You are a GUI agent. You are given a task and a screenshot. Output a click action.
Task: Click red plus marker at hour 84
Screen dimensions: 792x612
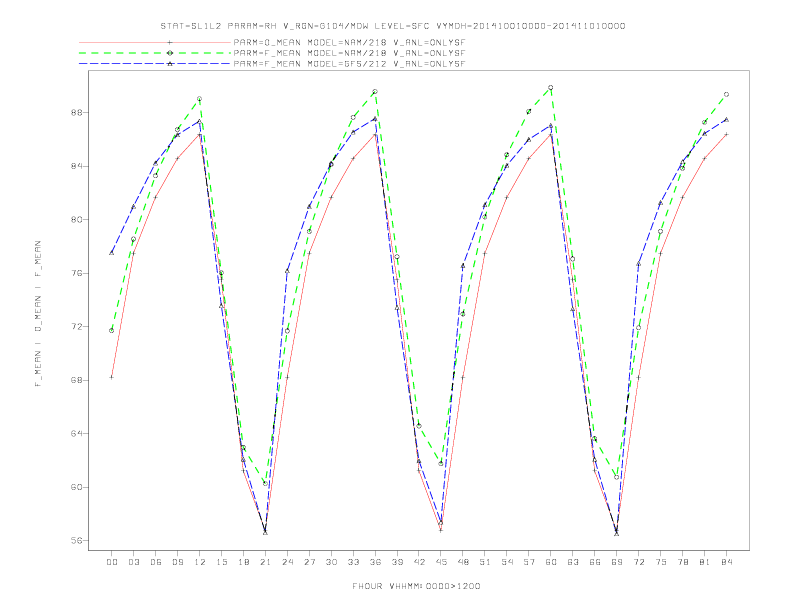[x=726, y=134]
